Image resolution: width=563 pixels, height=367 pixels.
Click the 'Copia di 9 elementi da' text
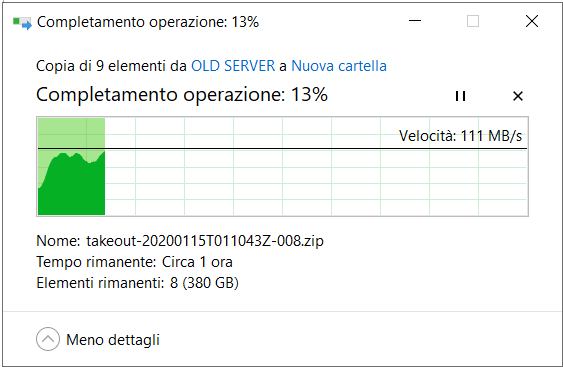pyautogui.click(x=111, y=66)
